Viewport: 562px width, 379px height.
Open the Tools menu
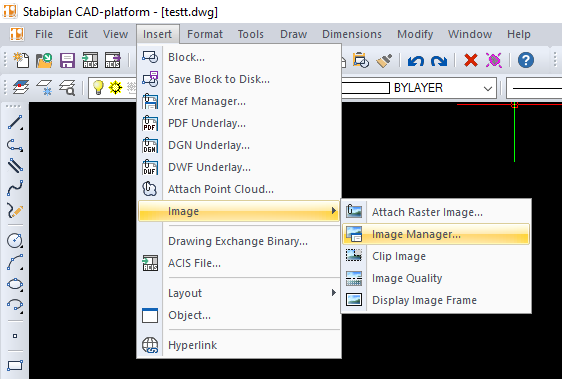(251, 34)
